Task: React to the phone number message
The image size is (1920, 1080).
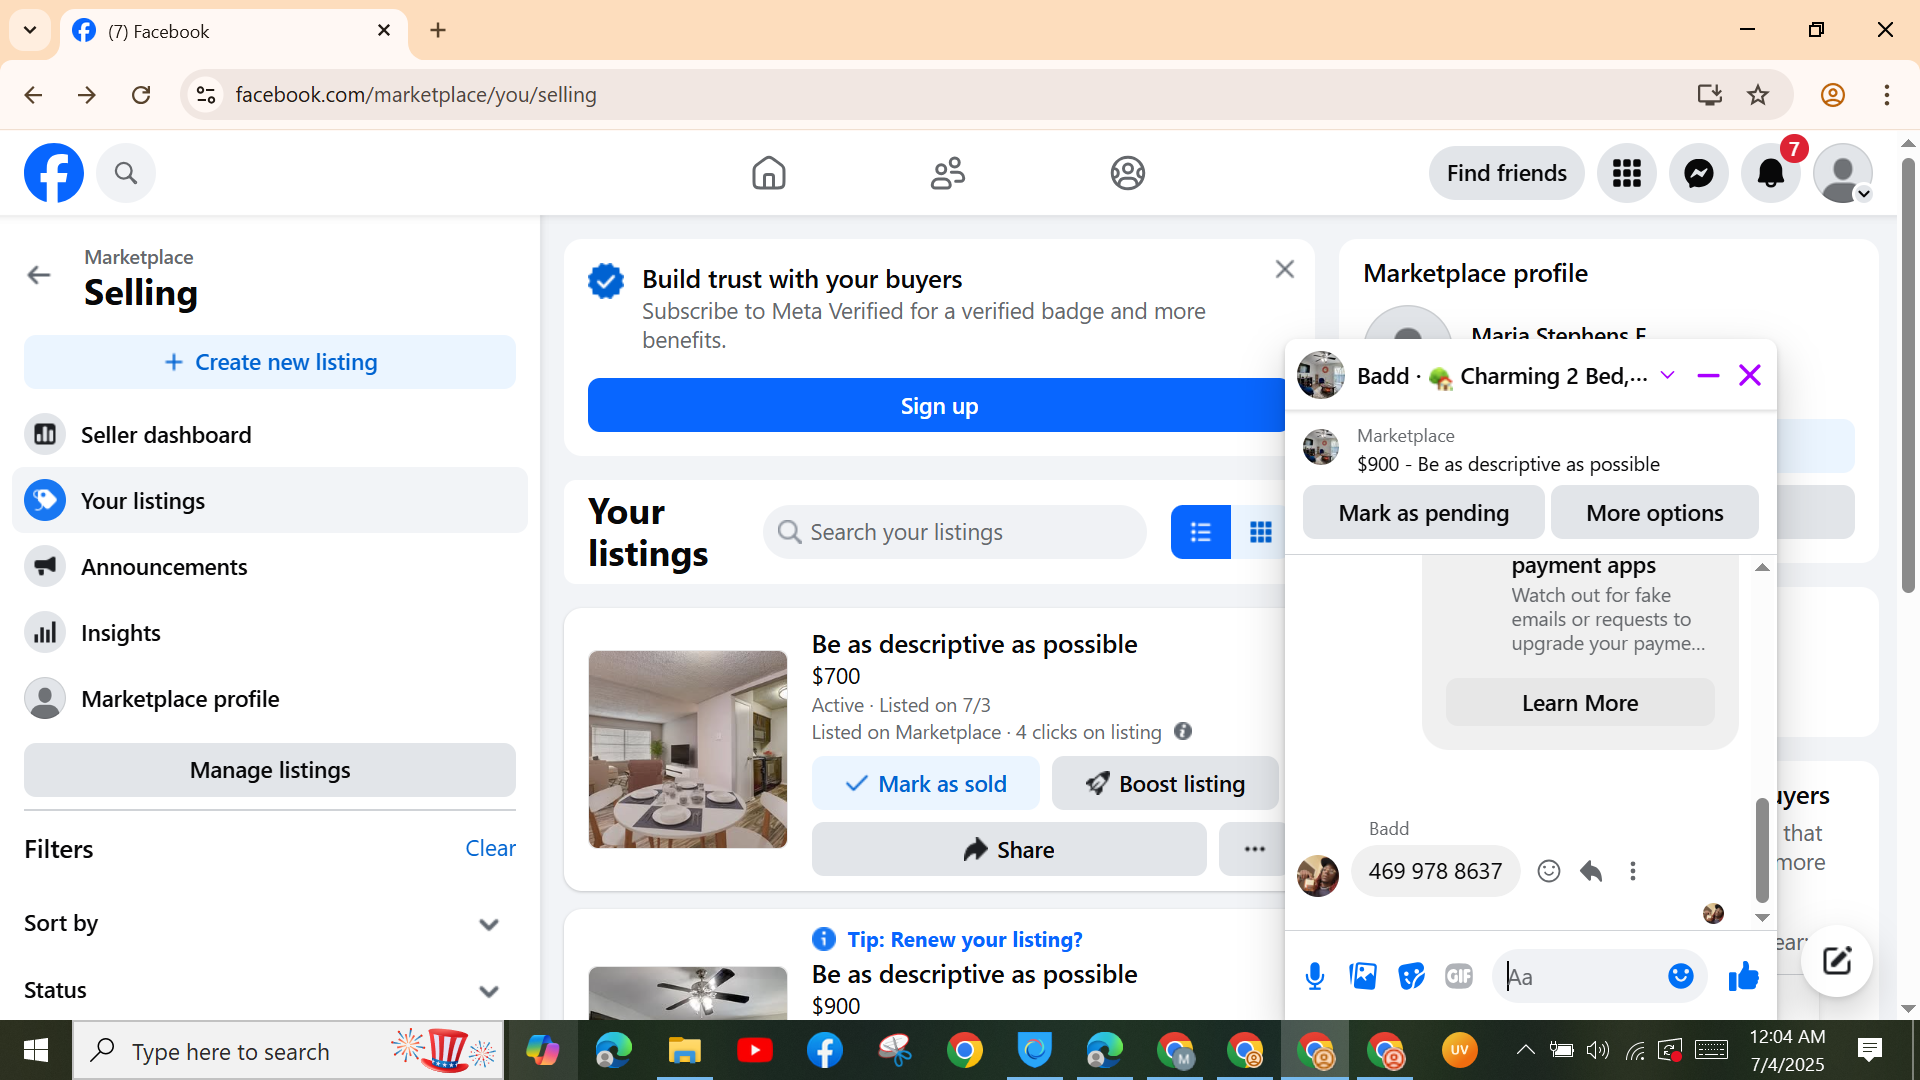Action: [1548, 871]
